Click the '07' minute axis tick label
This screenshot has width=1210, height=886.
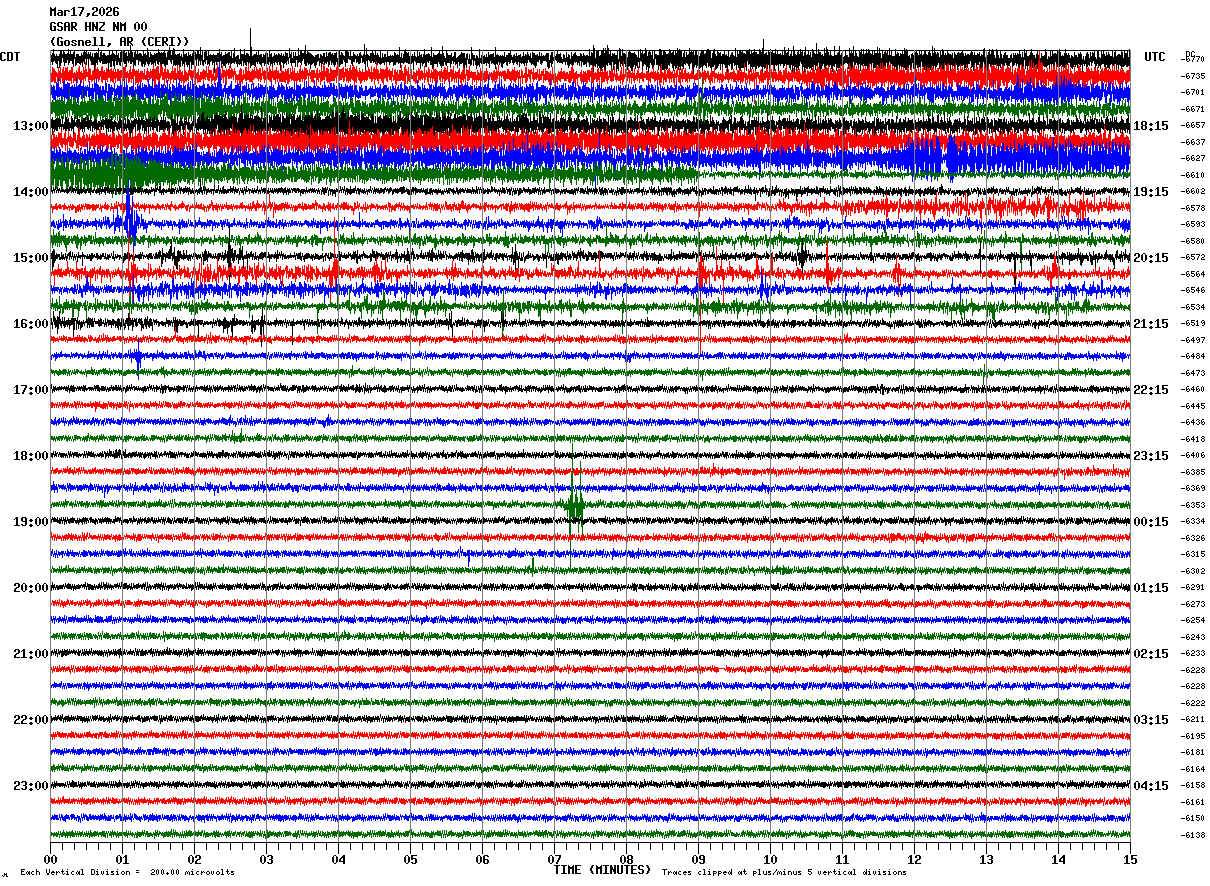[554, 859]
